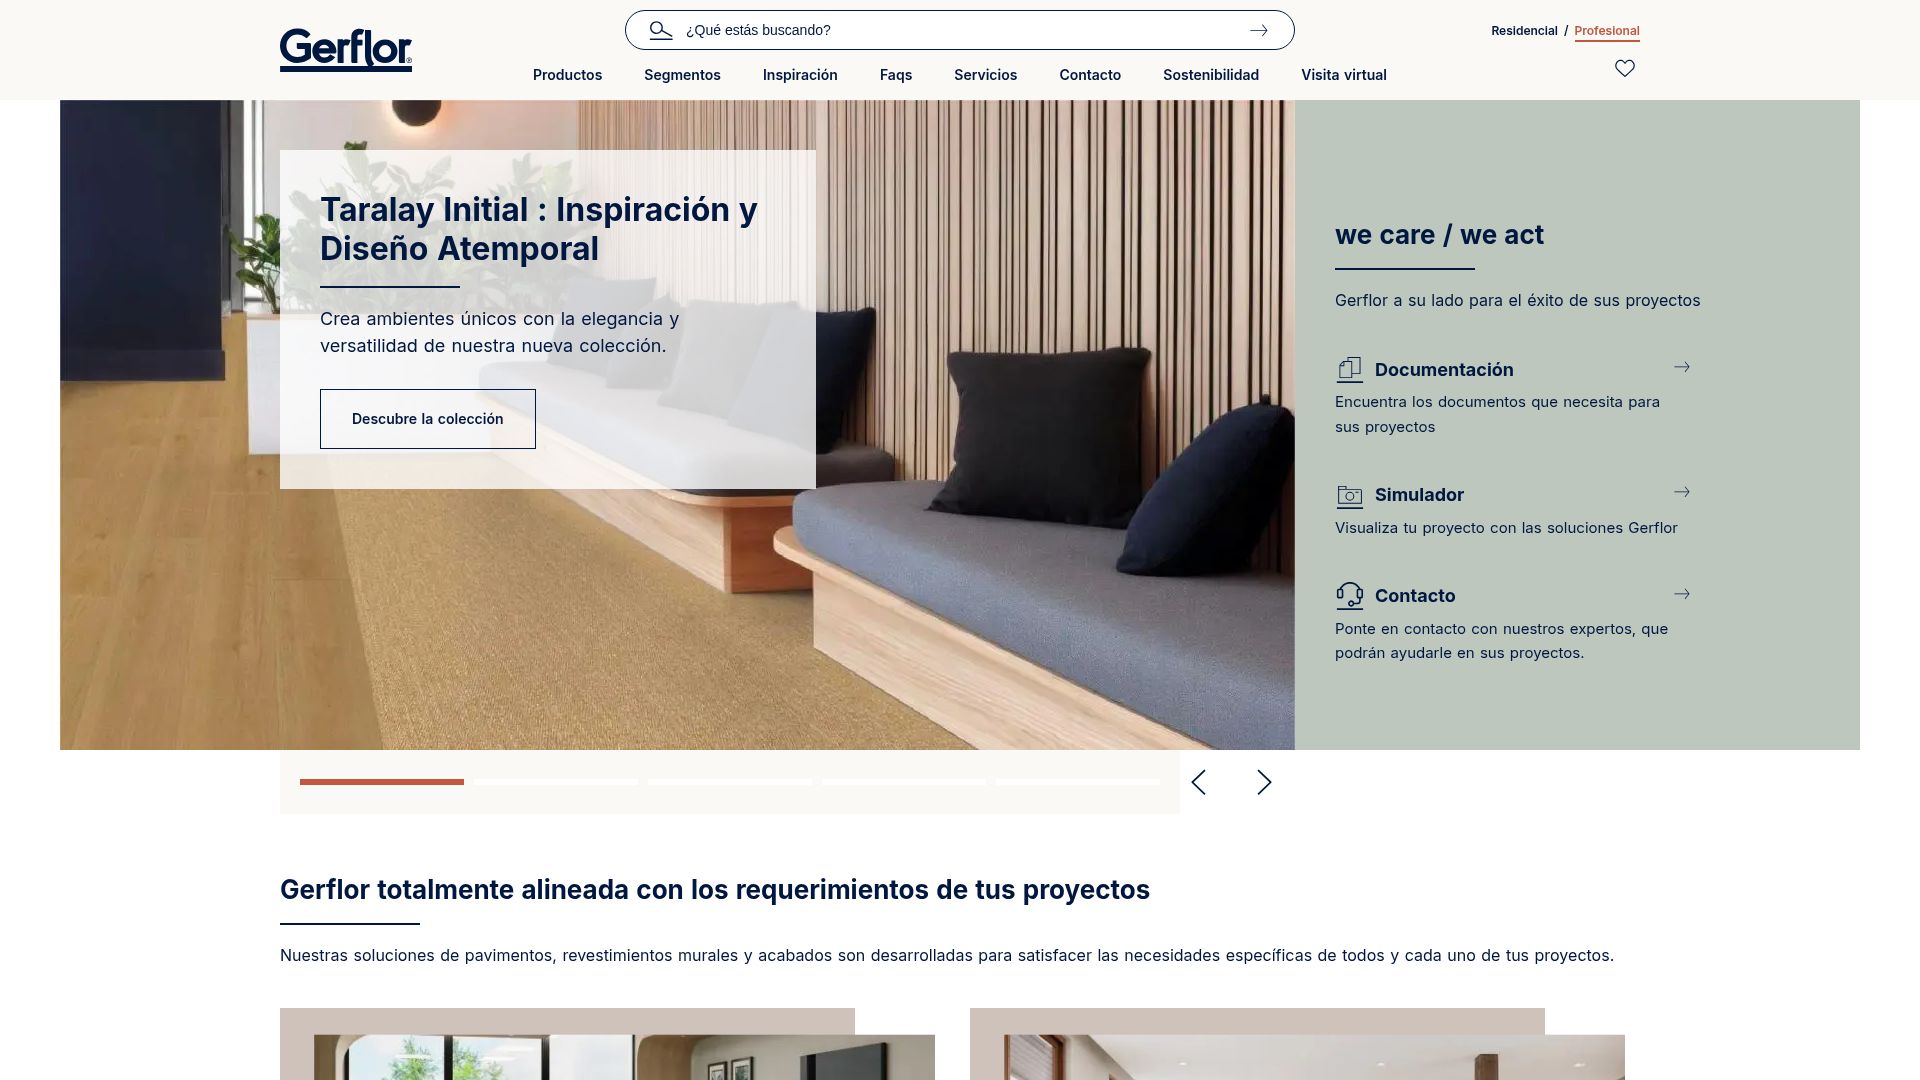Click 'Crea ambientes únicos' slide description
Image resolution: width=1920 pixels, height=1080 pixels.
(499, 332)
